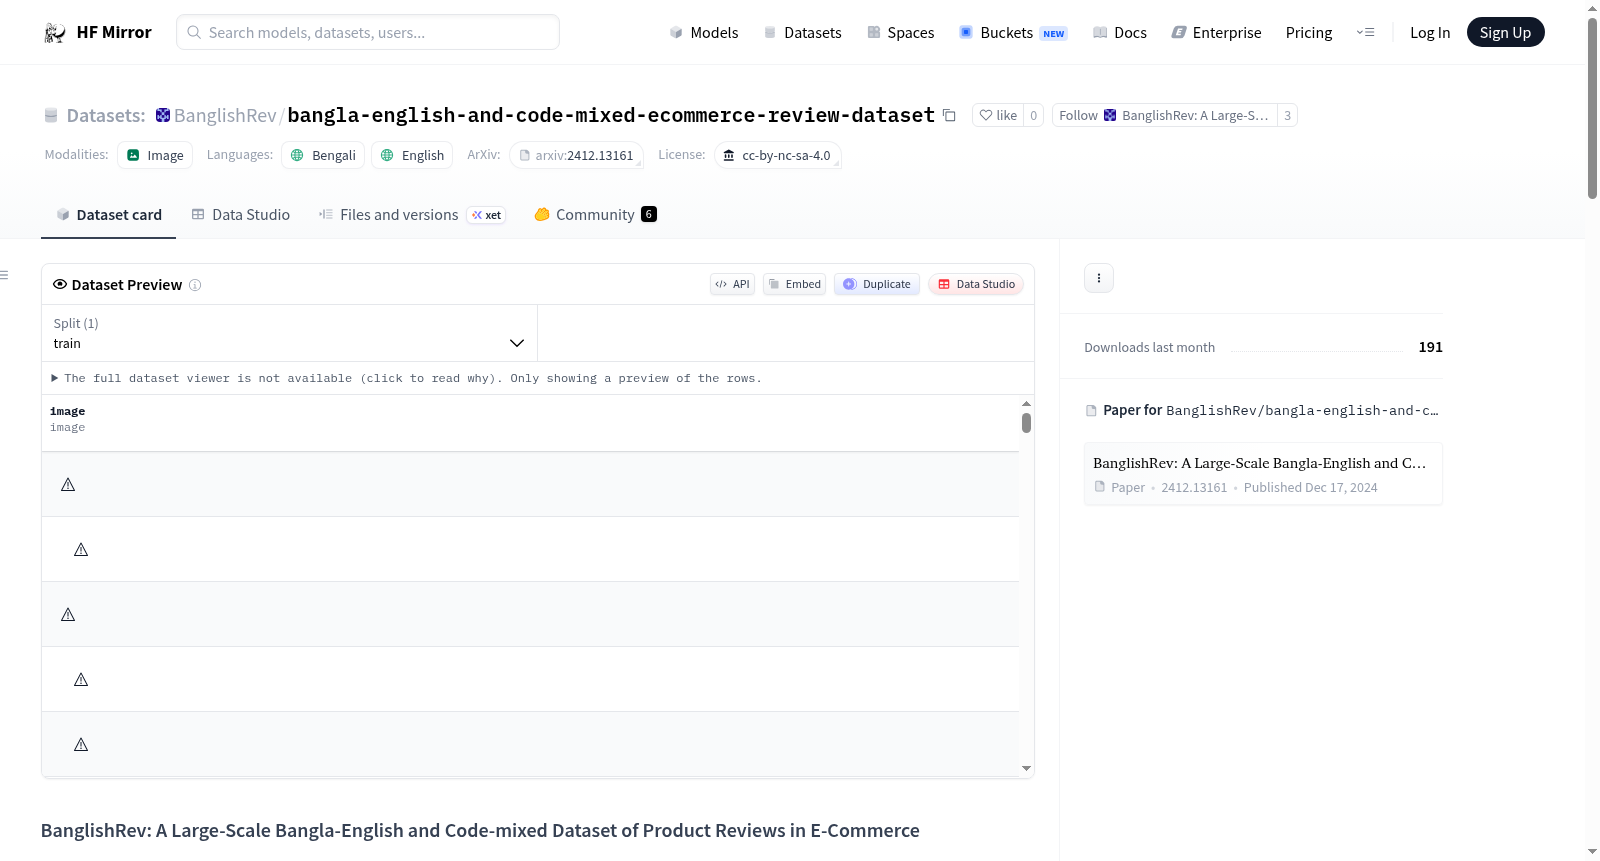Go to the Community tab
This screenshot has height=861, width=1600.
pyautogui.click(x=595, y=215)
